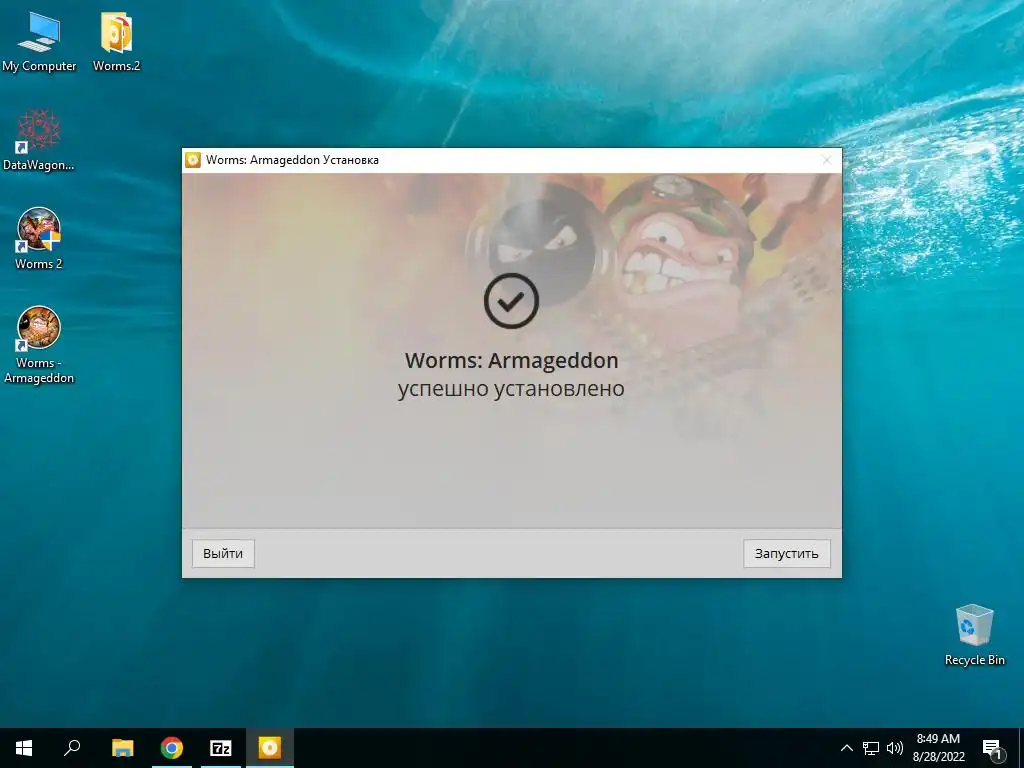The width and height of the screenshot is (1024, 768).
Task: Show hidden system tray icons
Action: coord(846,748)
